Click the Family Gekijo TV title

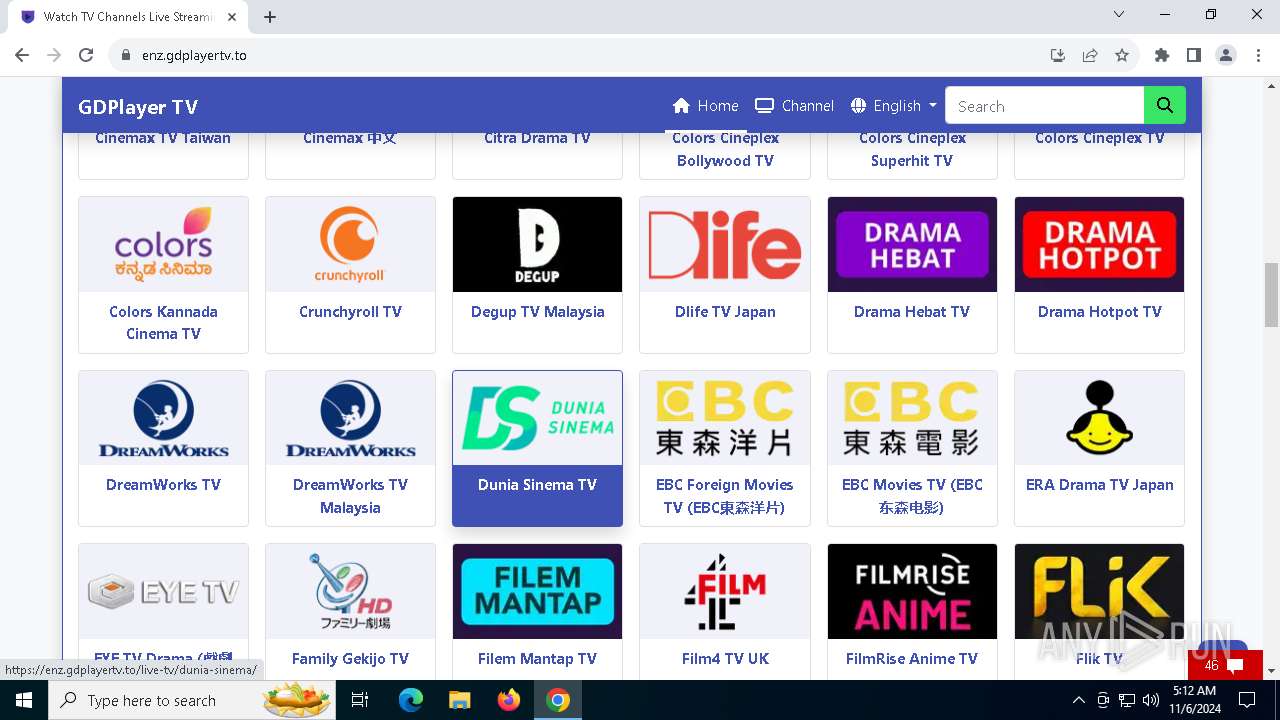[x=350, y=658]
